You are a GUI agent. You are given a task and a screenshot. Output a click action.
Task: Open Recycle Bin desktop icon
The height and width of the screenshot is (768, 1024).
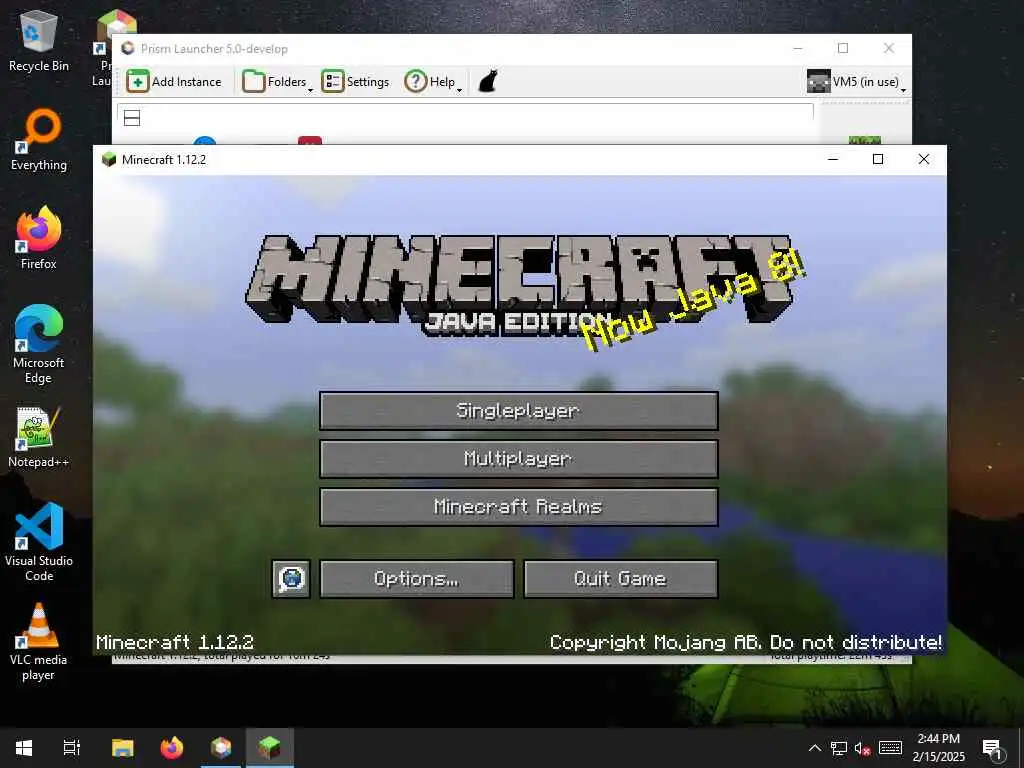[39, 40]
